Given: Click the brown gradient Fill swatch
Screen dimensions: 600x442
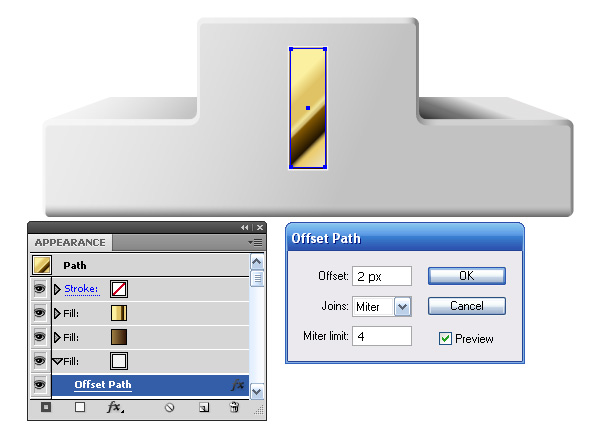Looking at the screenshot, I should coord(119,337).
